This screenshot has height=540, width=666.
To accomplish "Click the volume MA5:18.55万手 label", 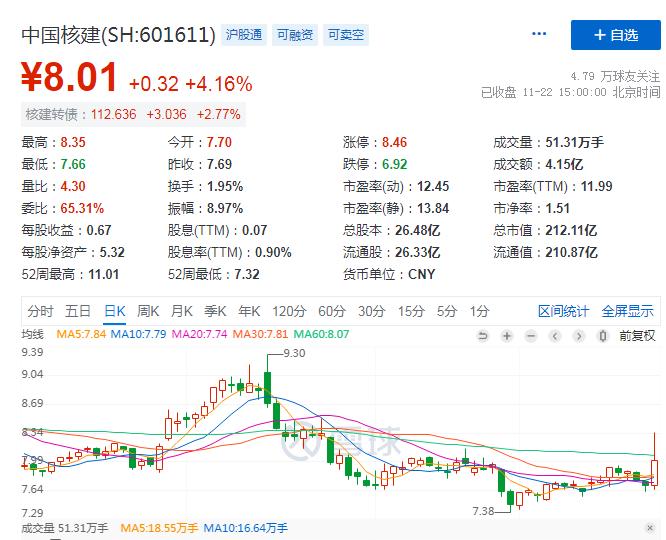I will (159, 528).
